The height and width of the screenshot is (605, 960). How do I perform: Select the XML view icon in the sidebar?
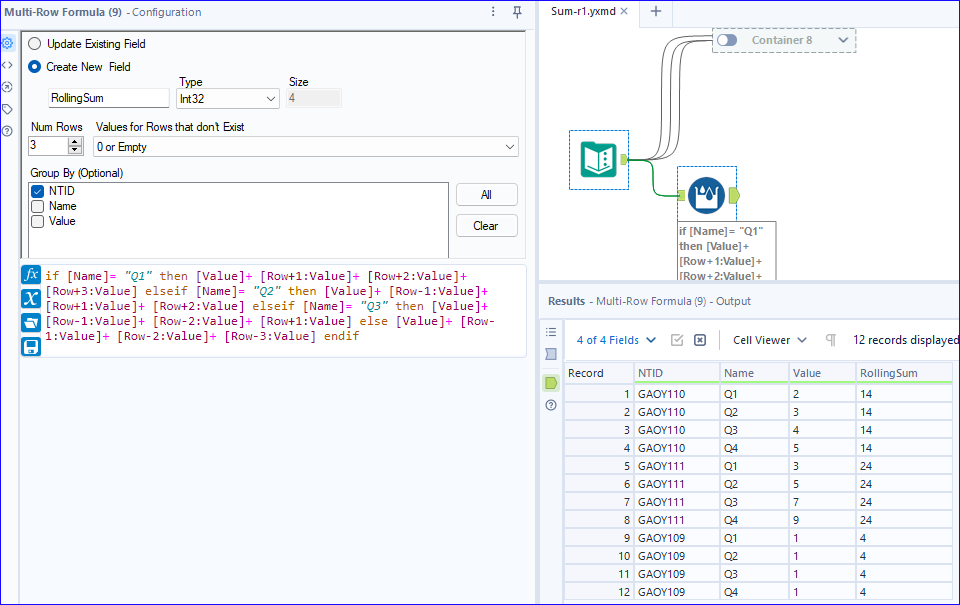tap(8, 65)
